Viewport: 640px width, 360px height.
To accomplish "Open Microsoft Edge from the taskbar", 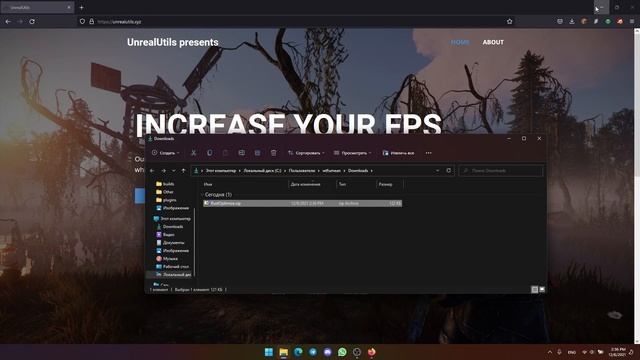I will (298, 352).
